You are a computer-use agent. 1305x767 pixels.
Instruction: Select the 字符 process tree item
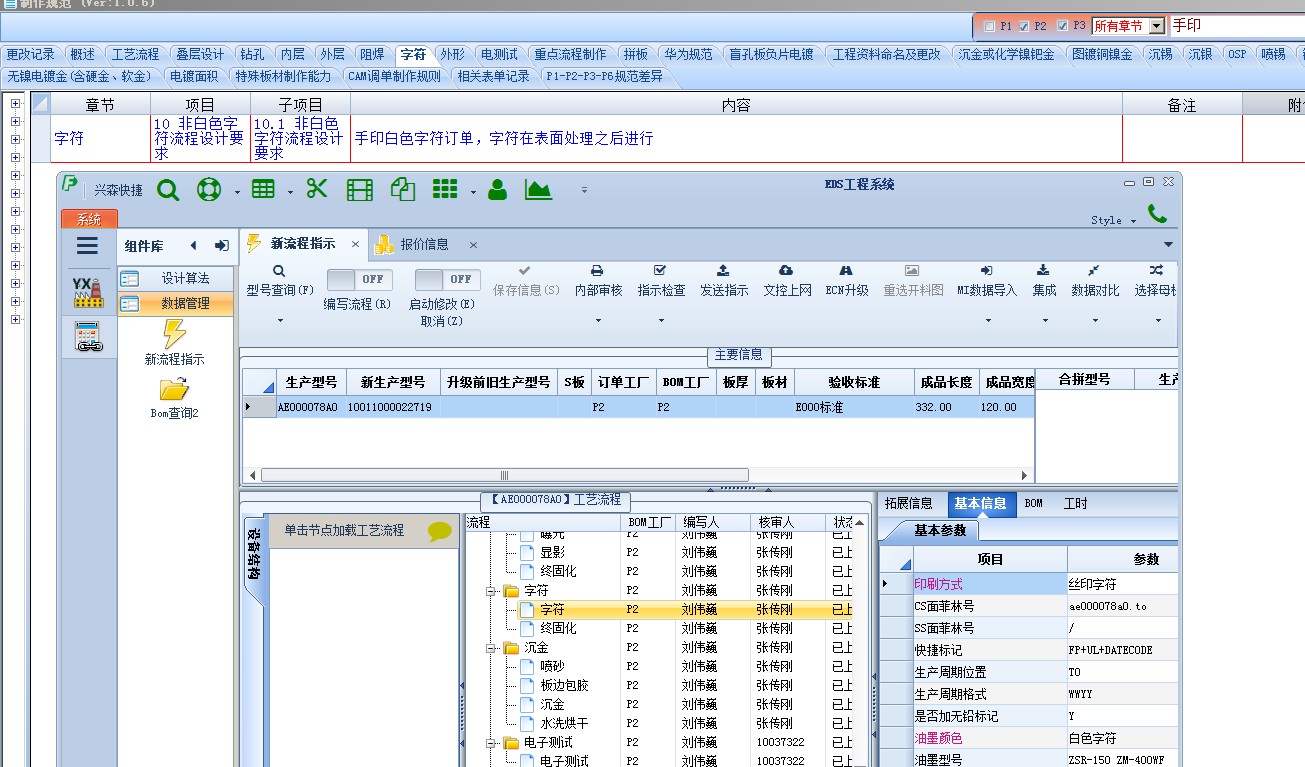click(x=552, y=609)
